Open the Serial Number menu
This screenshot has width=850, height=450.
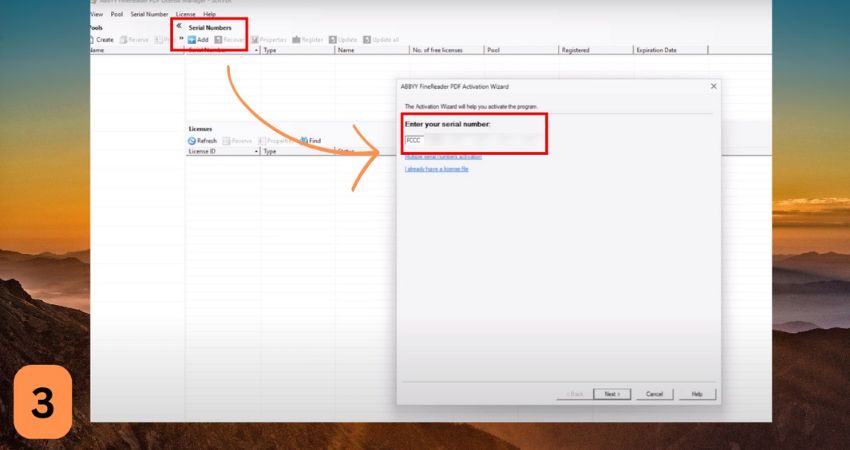[x=149, y=14]
